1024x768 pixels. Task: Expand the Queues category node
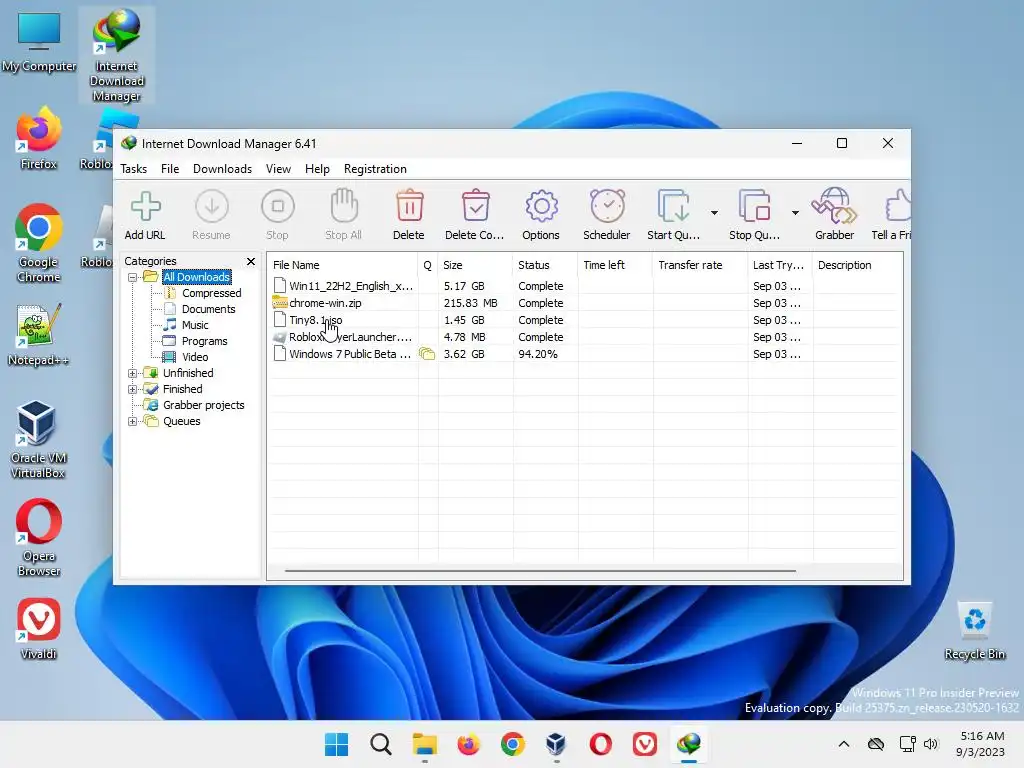(133, 421)
